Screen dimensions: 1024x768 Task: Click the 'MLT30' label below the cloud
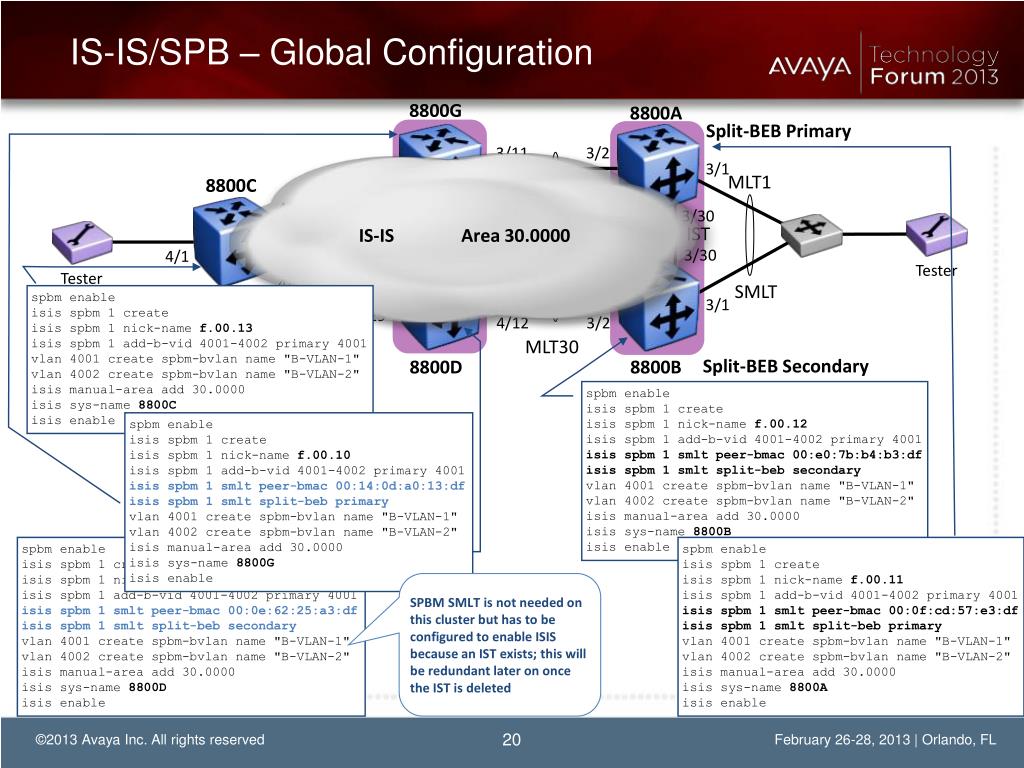(x=552, y=347)
